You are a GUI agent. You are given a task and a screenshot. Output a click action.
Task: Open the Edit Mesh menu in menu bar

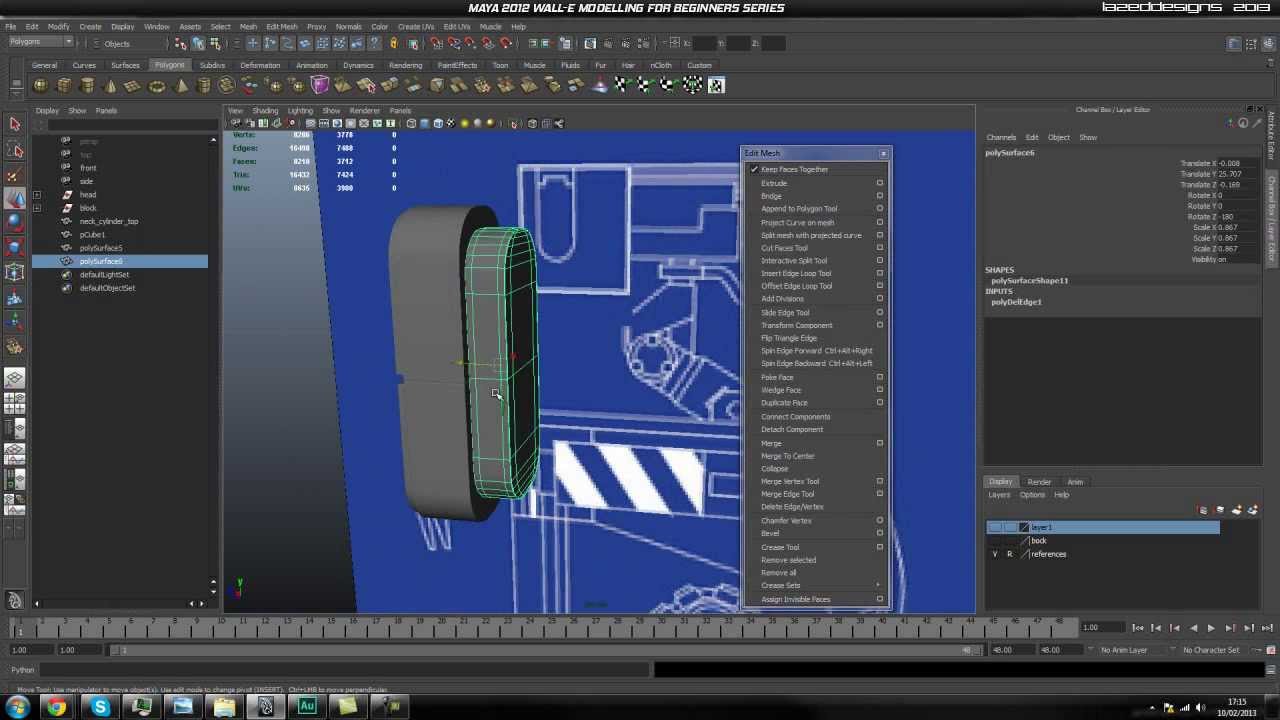(282, 27)
